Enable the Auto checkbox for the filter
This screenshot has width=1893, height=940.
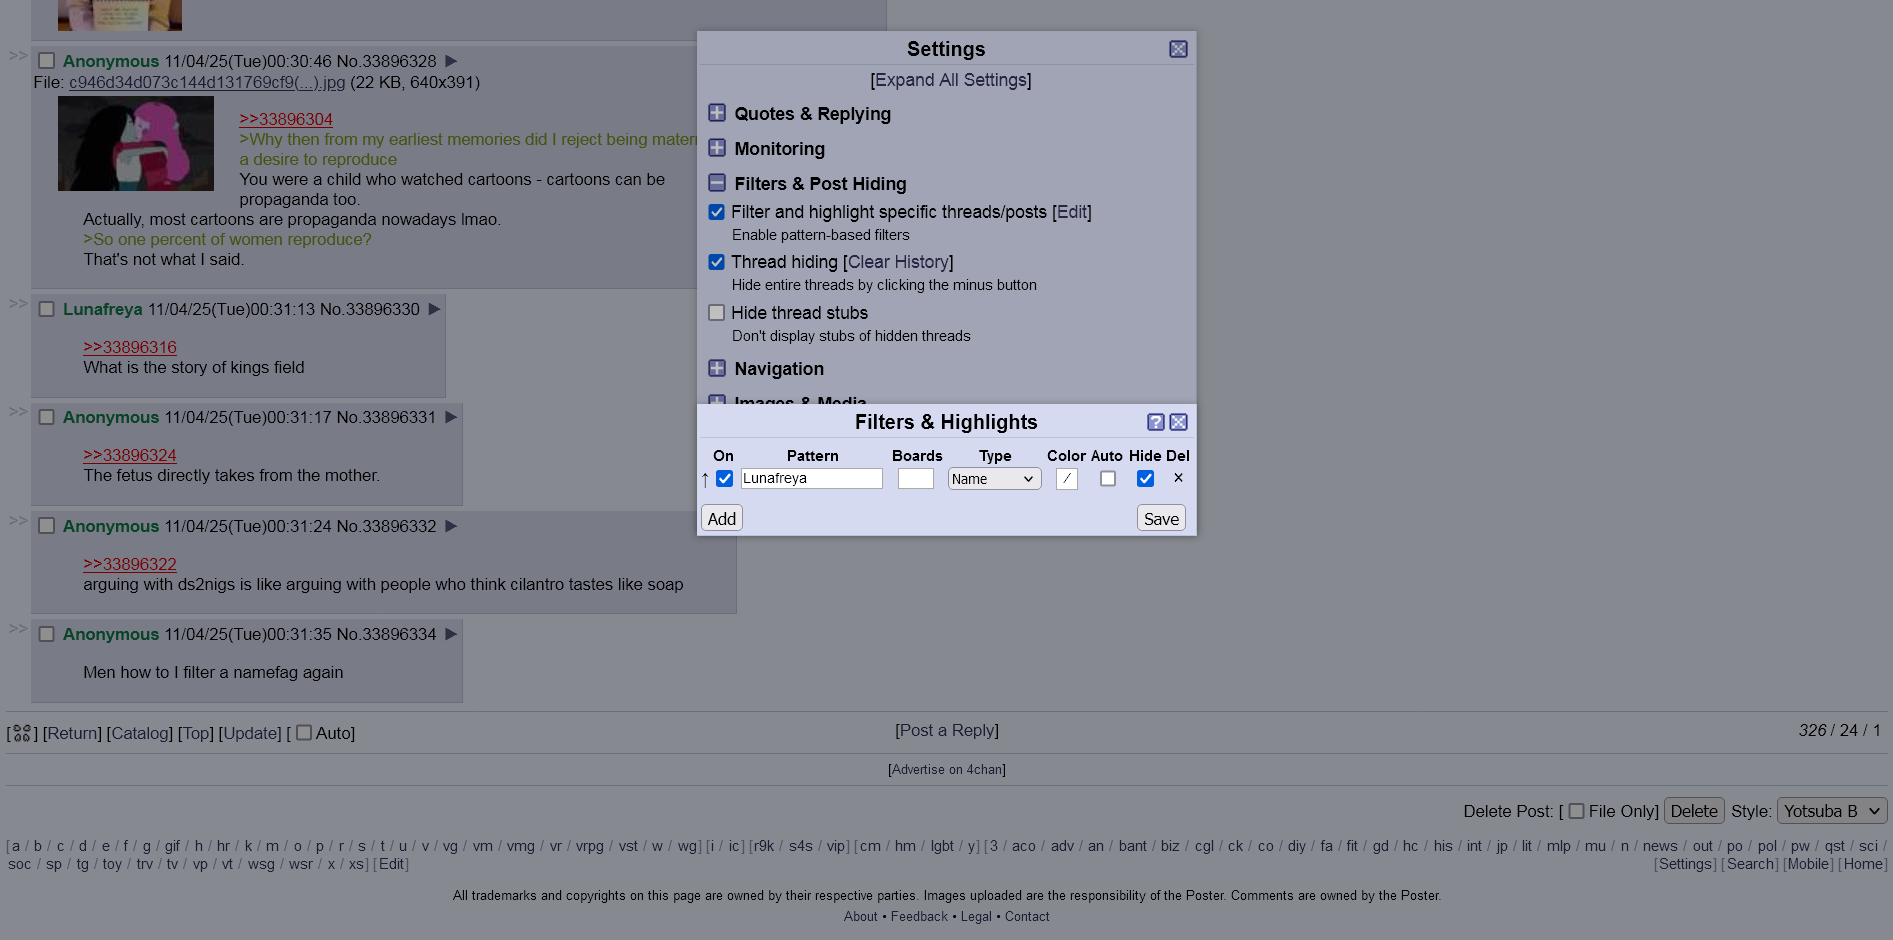pyautogui.click(x=1108, y=479)
